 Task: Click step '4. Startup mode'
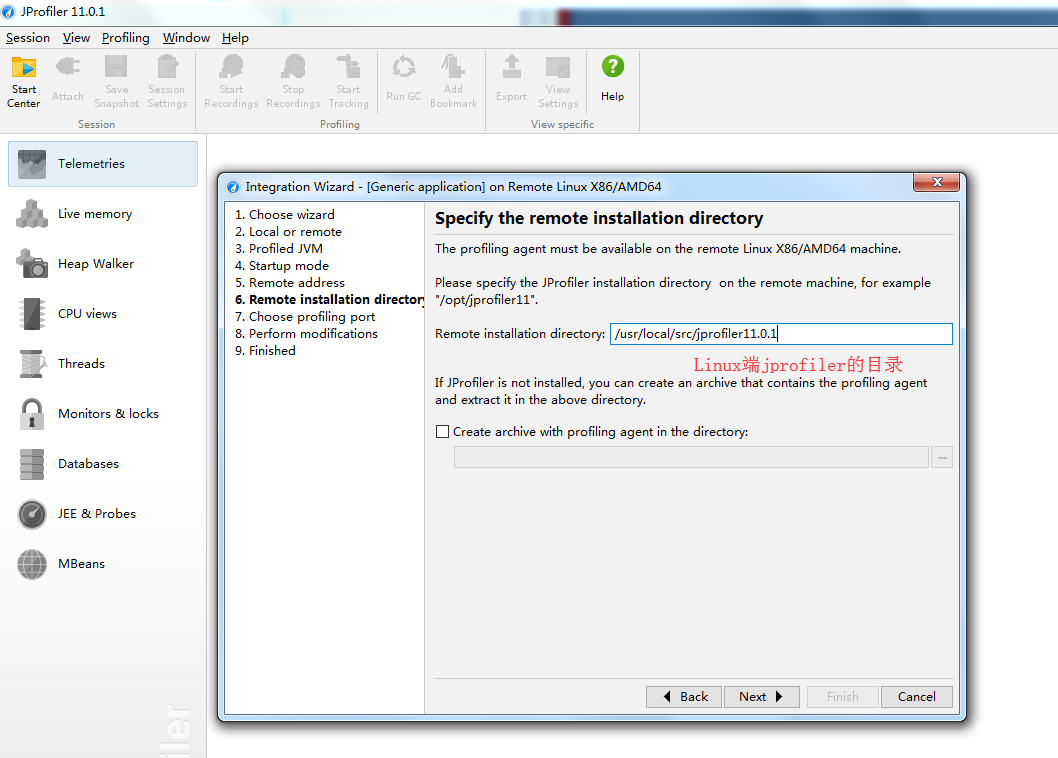point(282,266)
